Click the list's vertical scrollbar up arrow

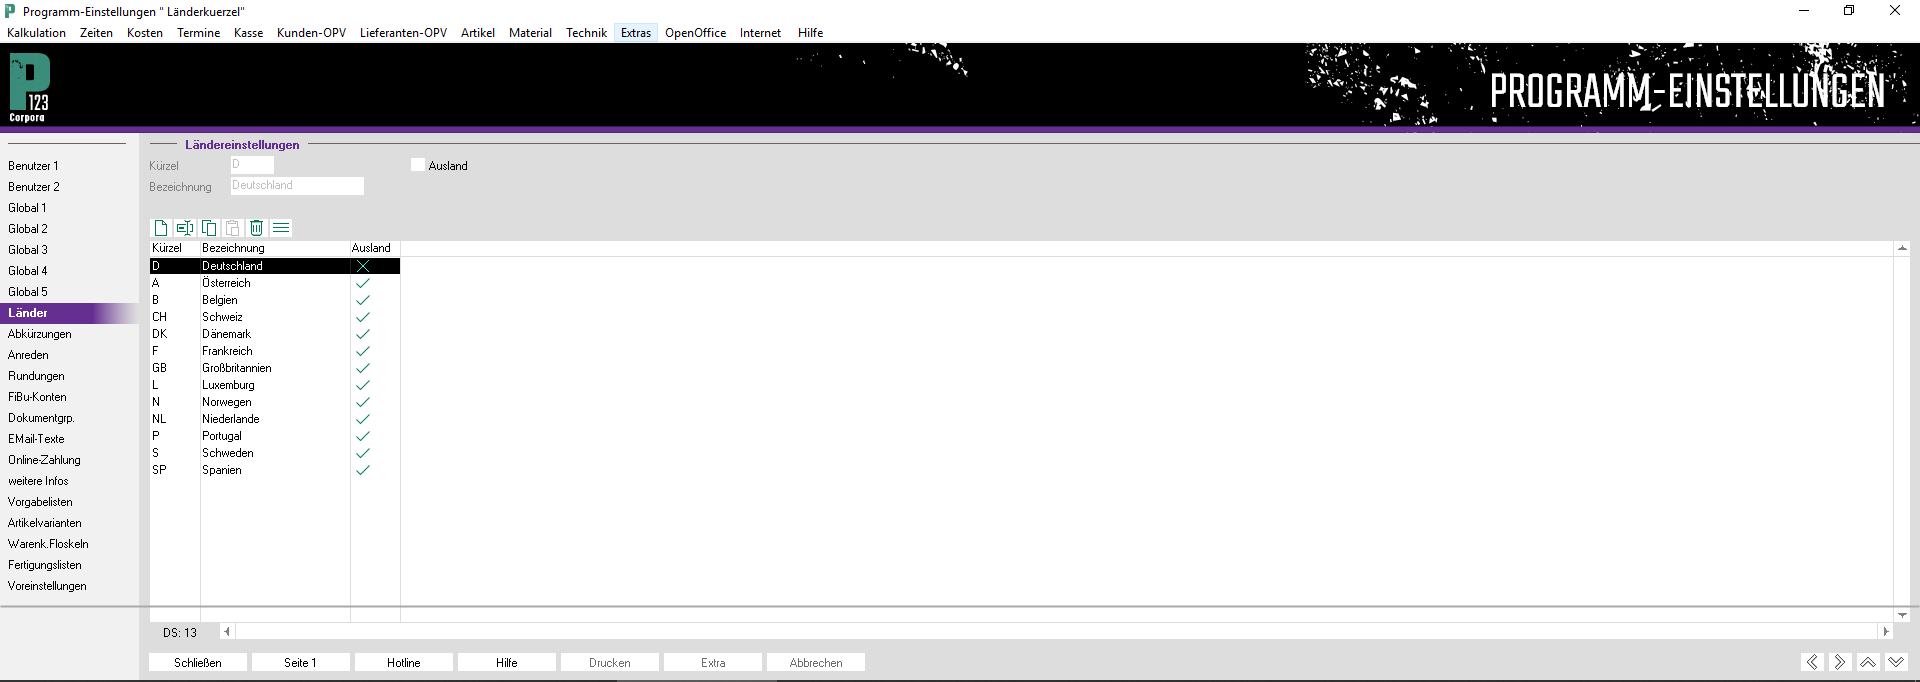1902,248
